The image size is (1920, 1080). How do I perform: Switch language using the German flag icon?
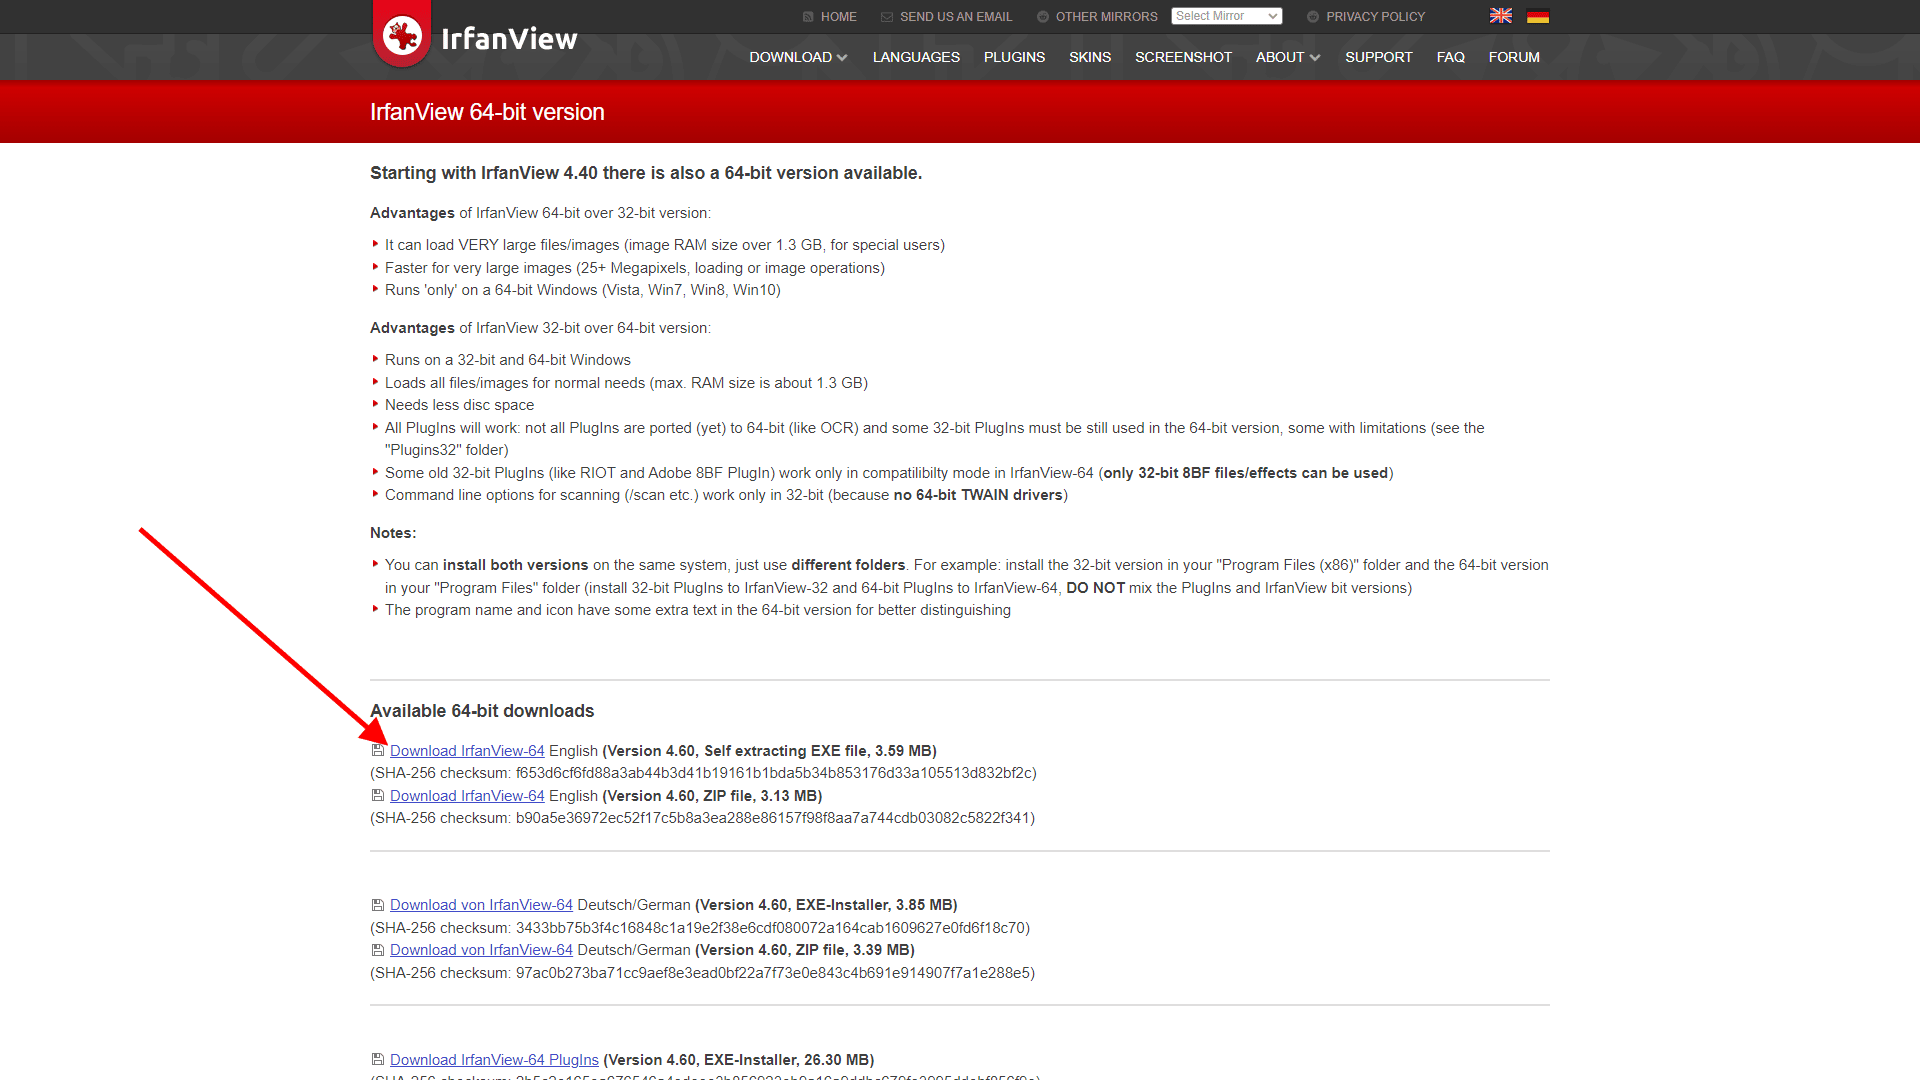pos(1538,16)
